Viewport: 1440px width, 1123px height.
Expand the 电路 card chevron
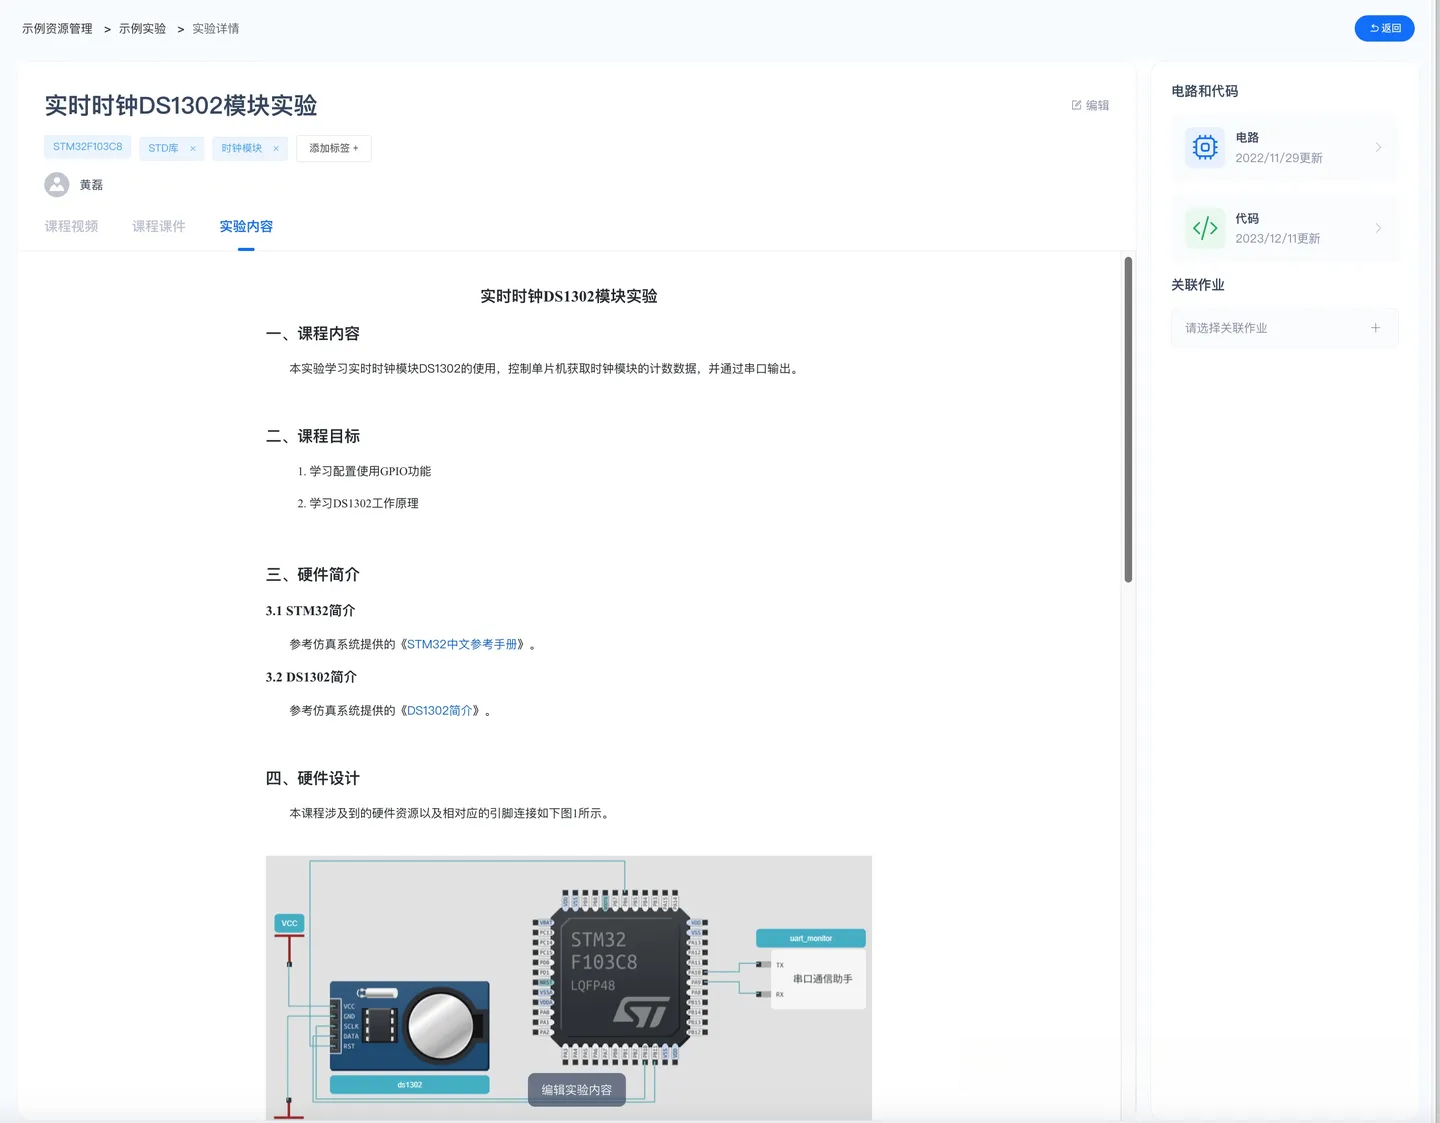tap(1378, 148)
